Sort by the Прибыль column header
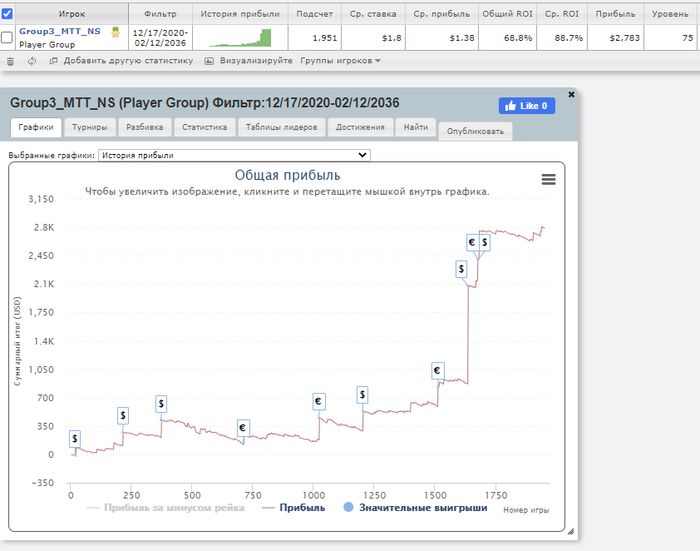700x551 pixels. (615, 14)
